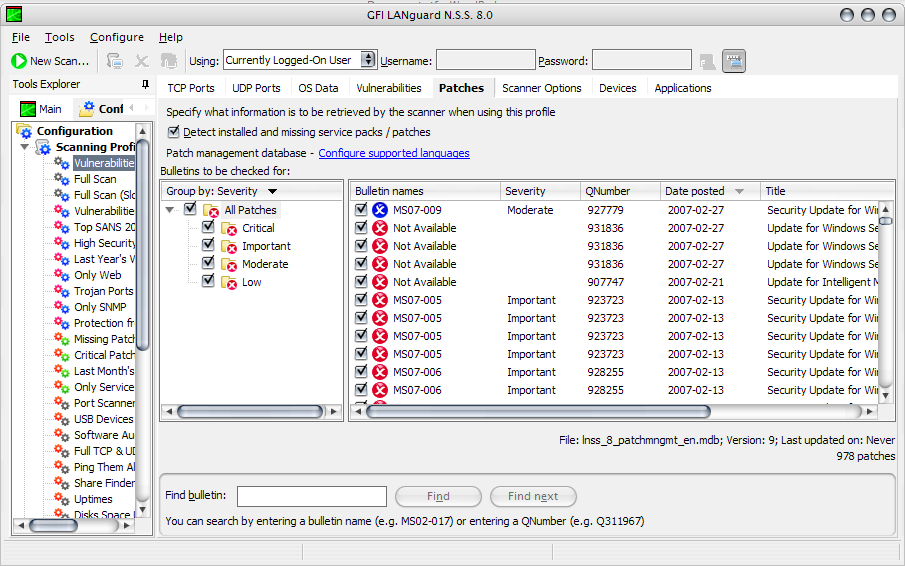This screenshot has height=566, width=905.
Task: Start a New Scan
Action: [x=50, y=61]
